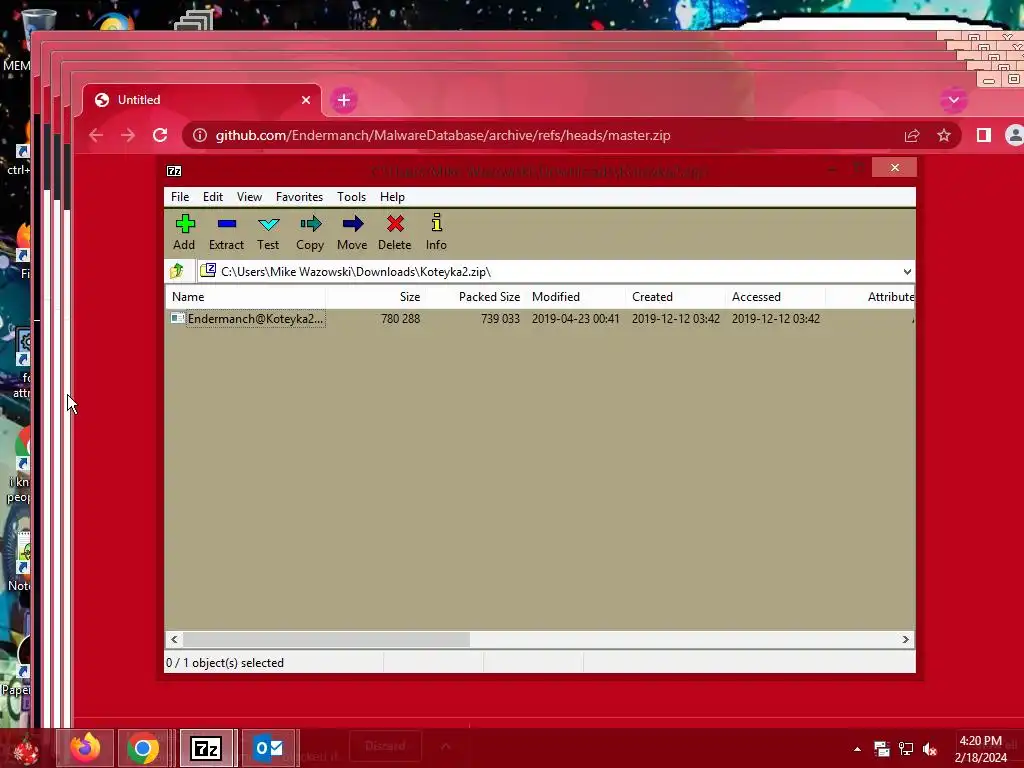Sort by the Size column header
Screen dimensions: 1024x768
[x=375, y=296]
